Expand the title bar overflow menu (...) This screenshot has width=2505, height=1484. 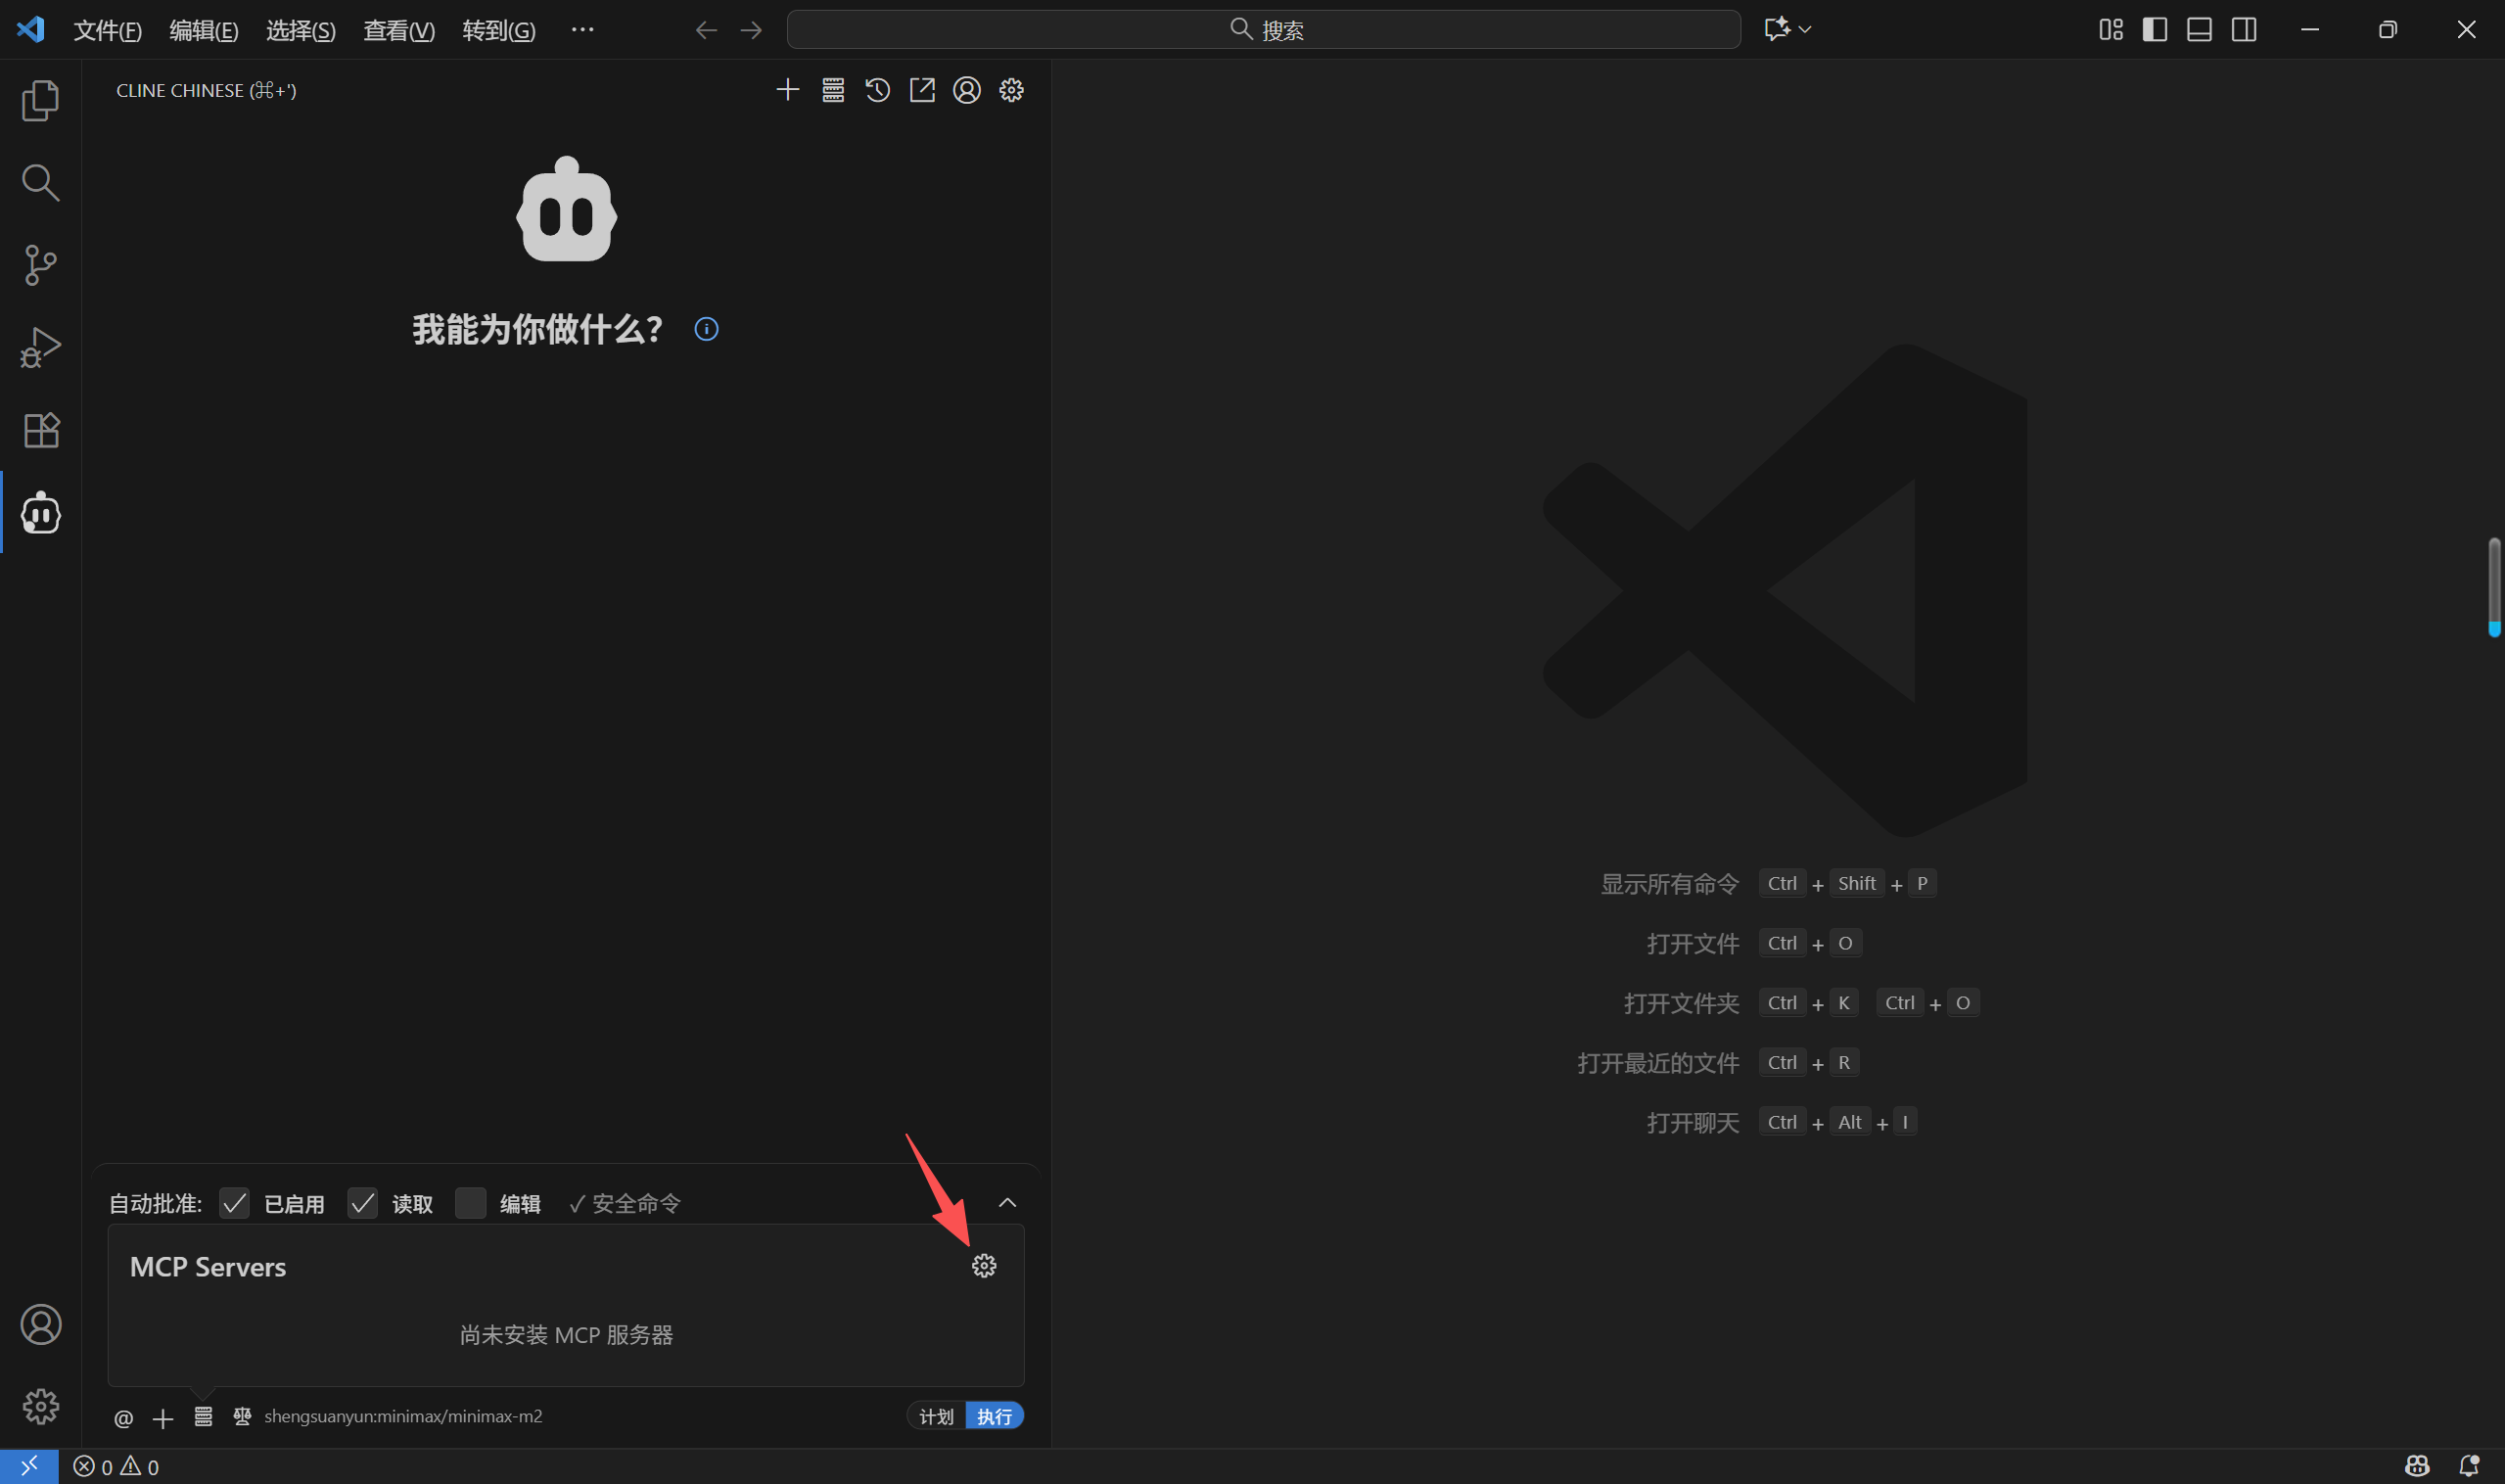(582, 30)
